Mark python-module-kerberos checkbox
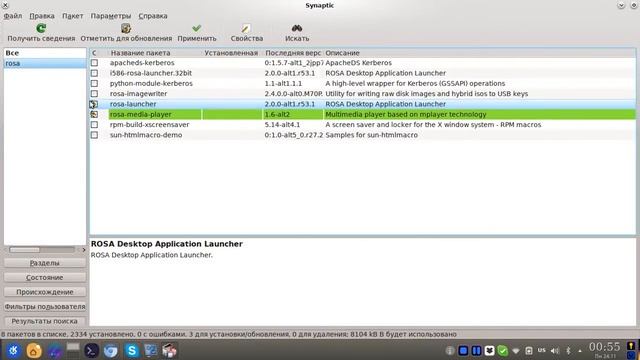Screen dimensions: 640x360 (x=94, y=83)
